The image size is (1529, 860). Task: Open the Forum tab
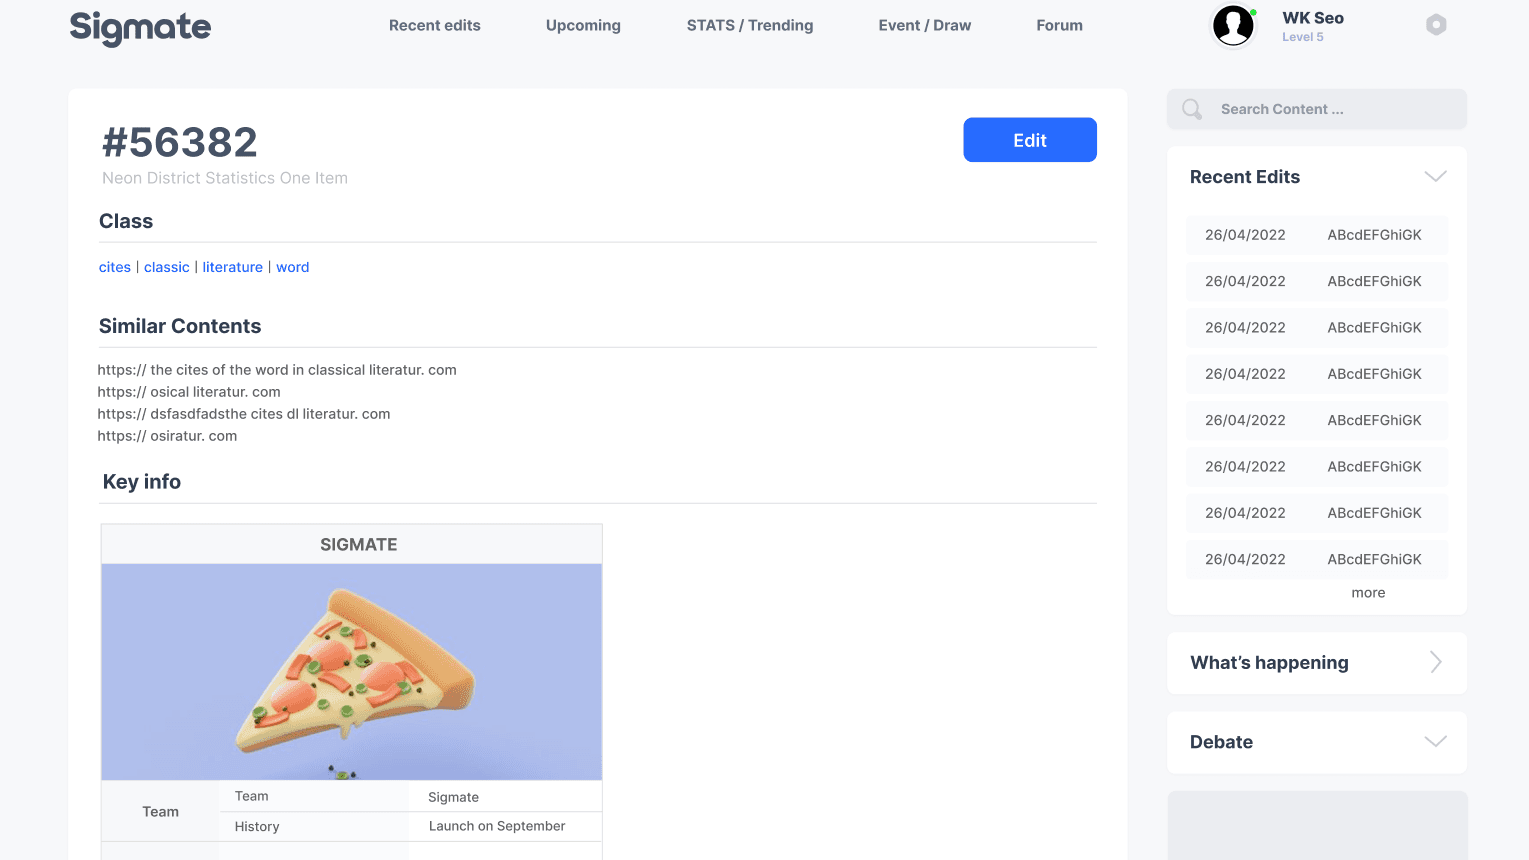(x=1059, y=26)
